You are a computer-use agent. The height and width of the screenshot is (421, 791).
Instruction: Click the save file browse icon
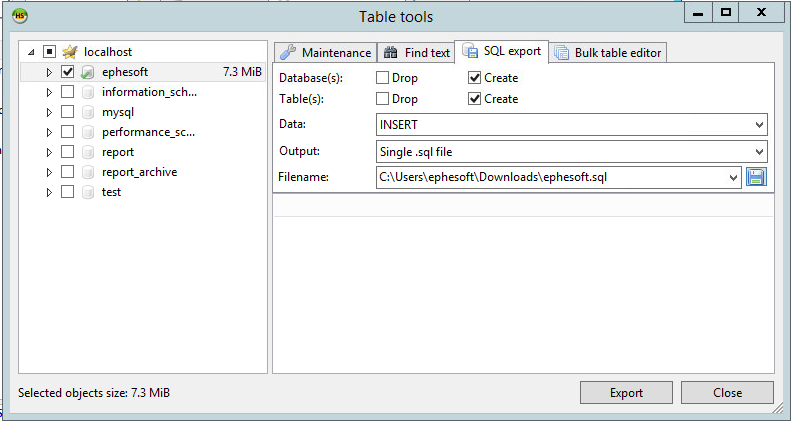click(756, 177)
